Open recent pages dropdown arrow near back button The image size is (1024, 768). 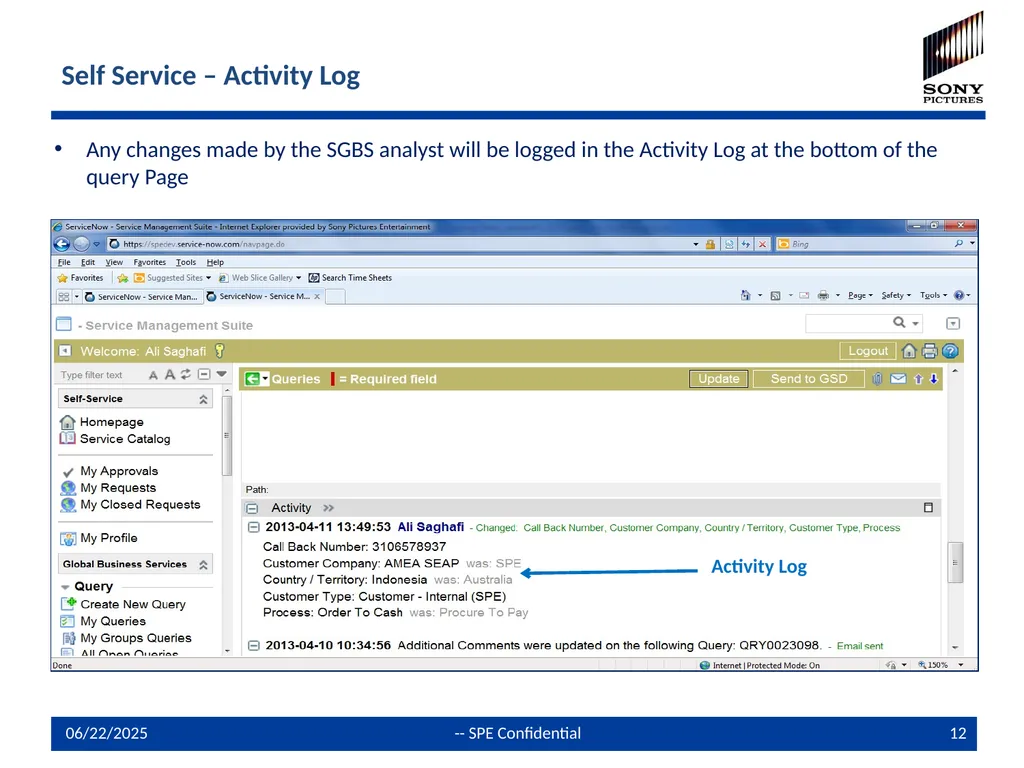coord(97,244)
